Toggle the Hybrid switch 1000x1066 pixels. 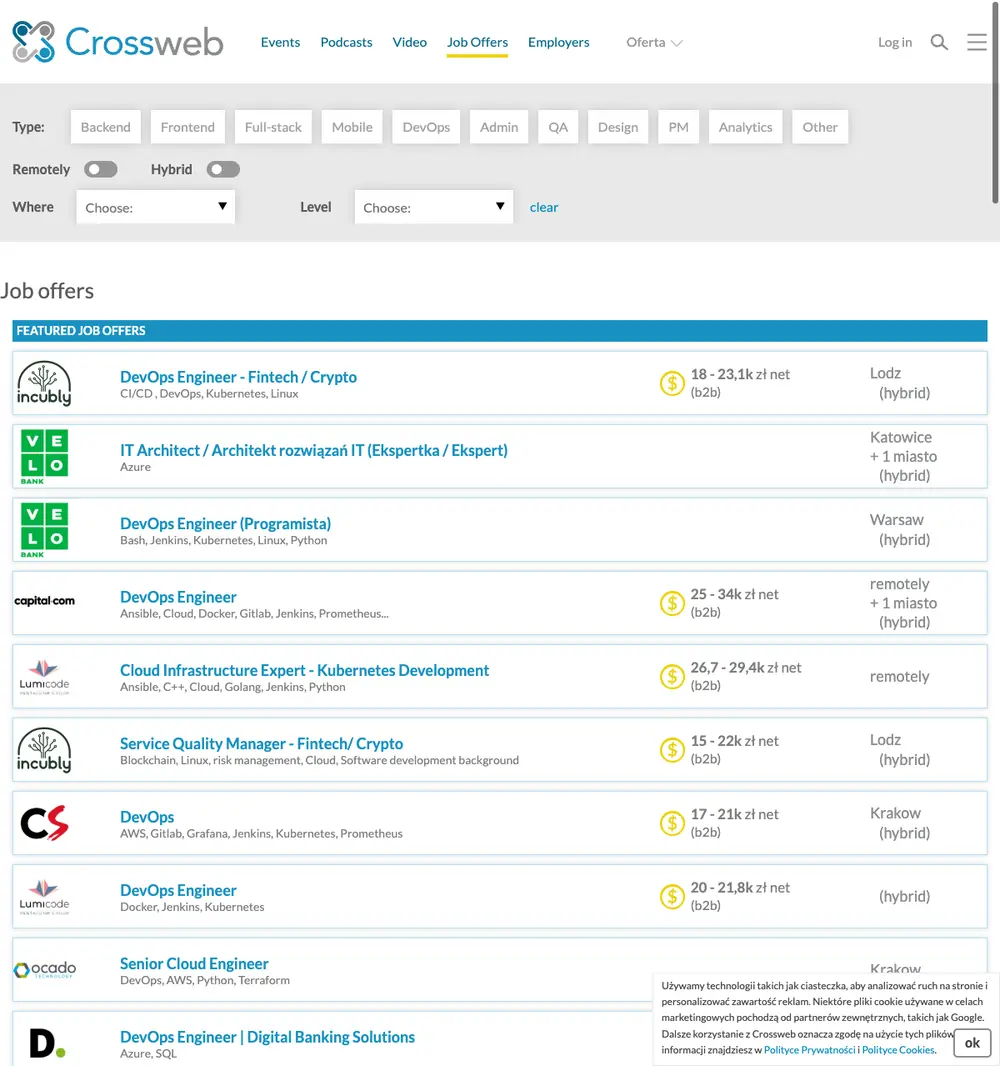(223, 169)
